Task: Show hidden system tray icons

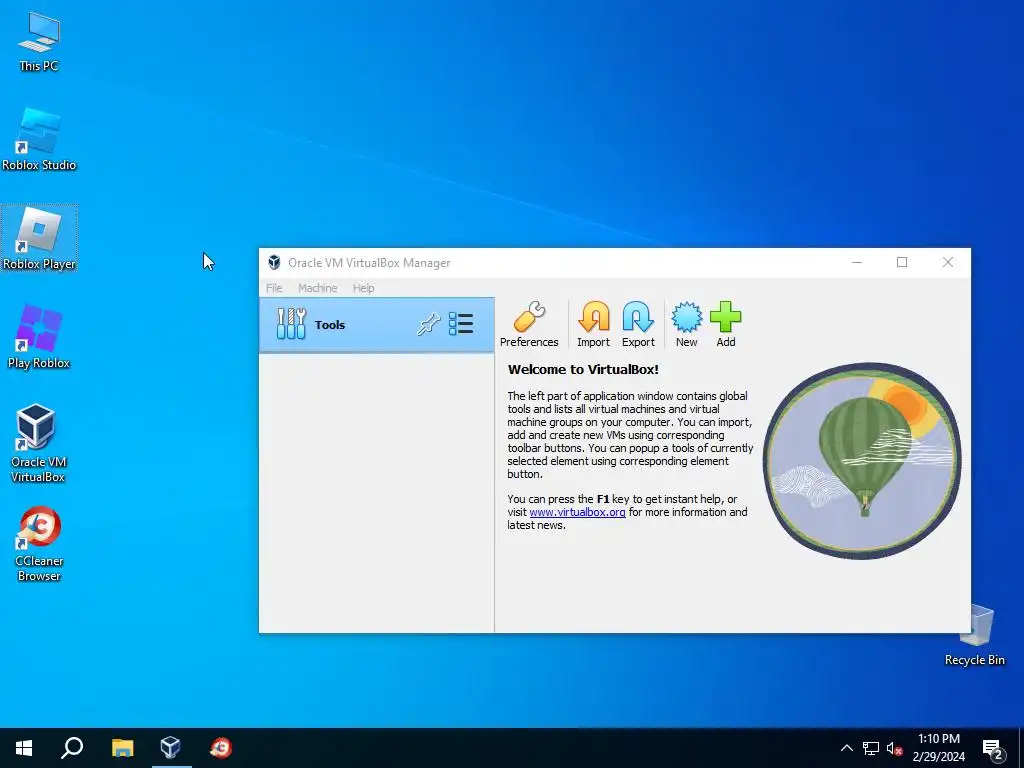Action: coord(846,748)
